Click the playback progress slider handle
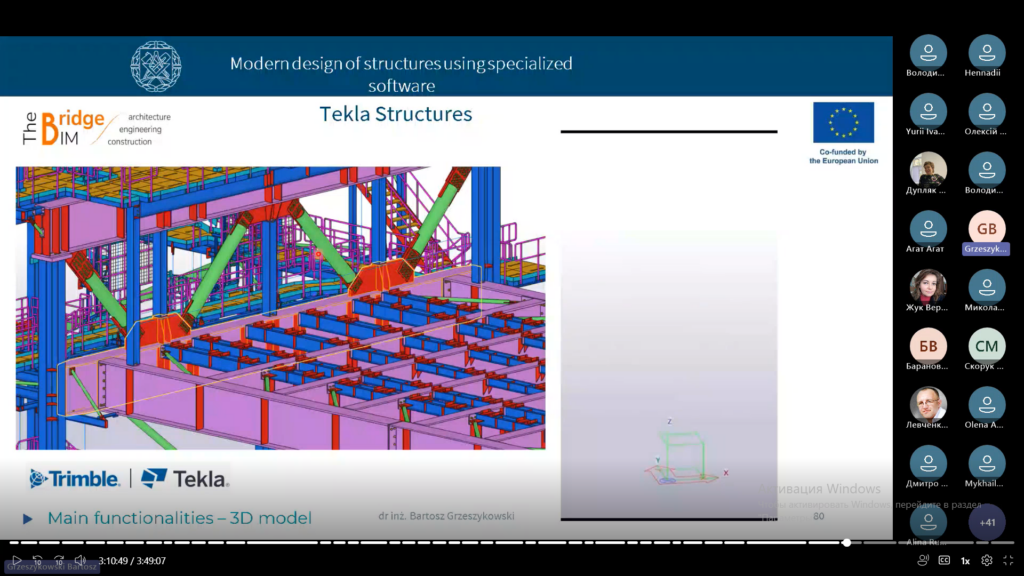Image resolution: width=1024 pixels, height=576 pixels. (x=847, y=542)
